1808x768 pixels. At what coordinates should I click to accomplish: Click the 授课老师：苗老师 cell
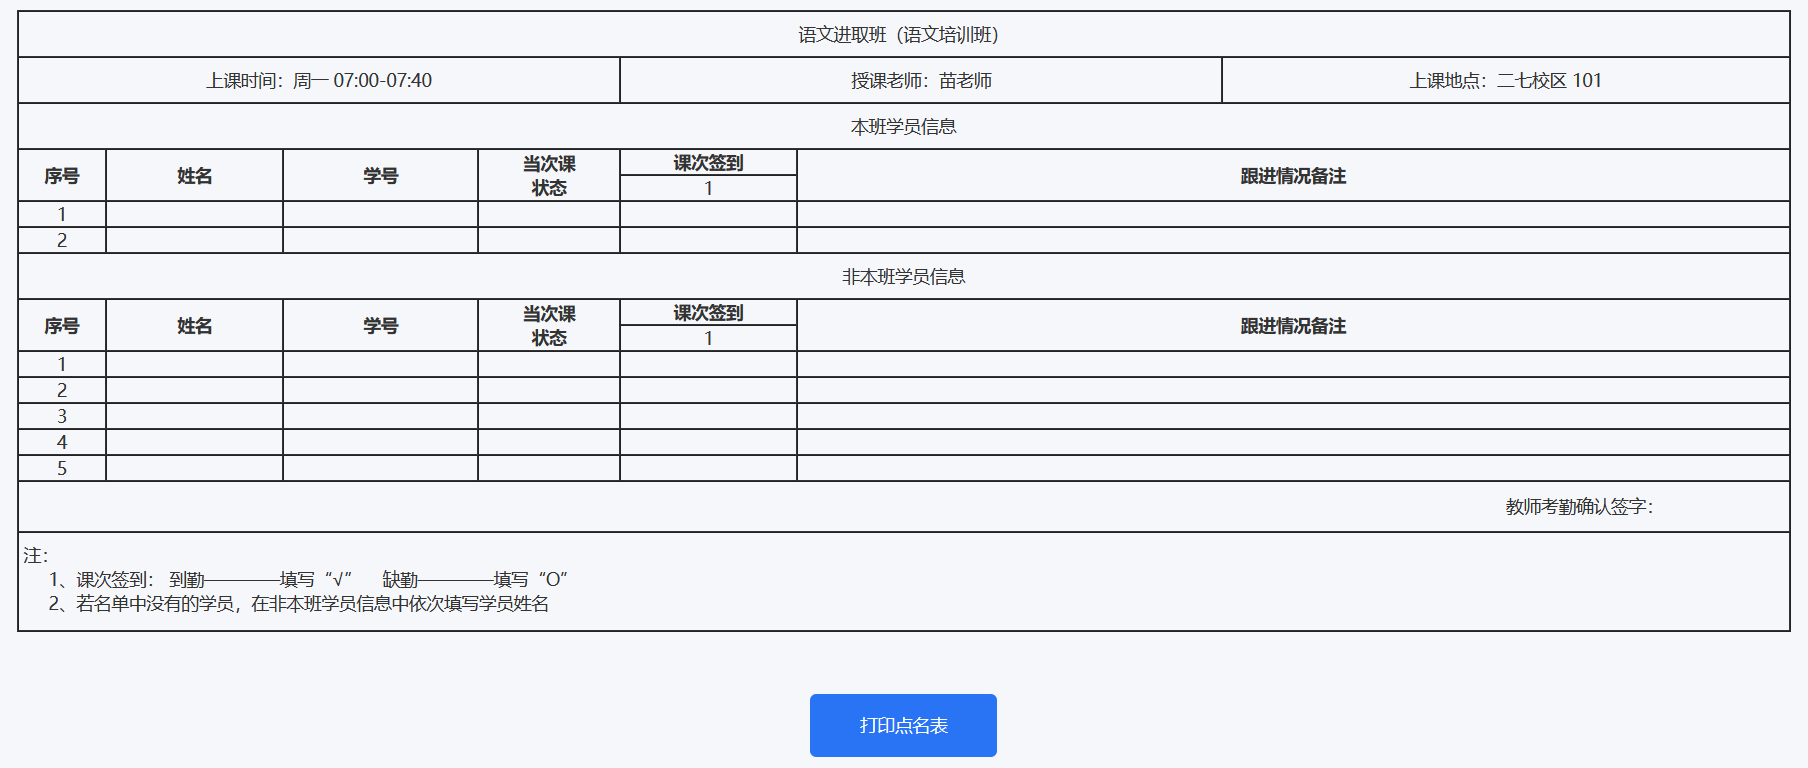coord(921,80)
